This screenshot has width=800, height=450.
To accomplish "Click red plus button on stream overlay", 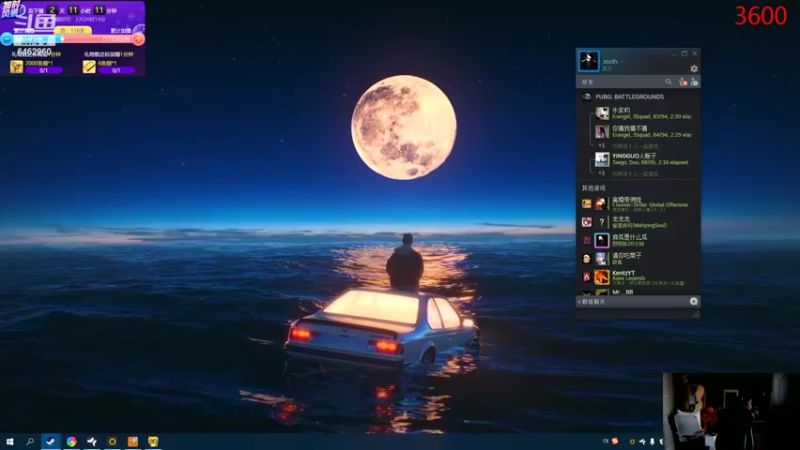I will (139, 39).
